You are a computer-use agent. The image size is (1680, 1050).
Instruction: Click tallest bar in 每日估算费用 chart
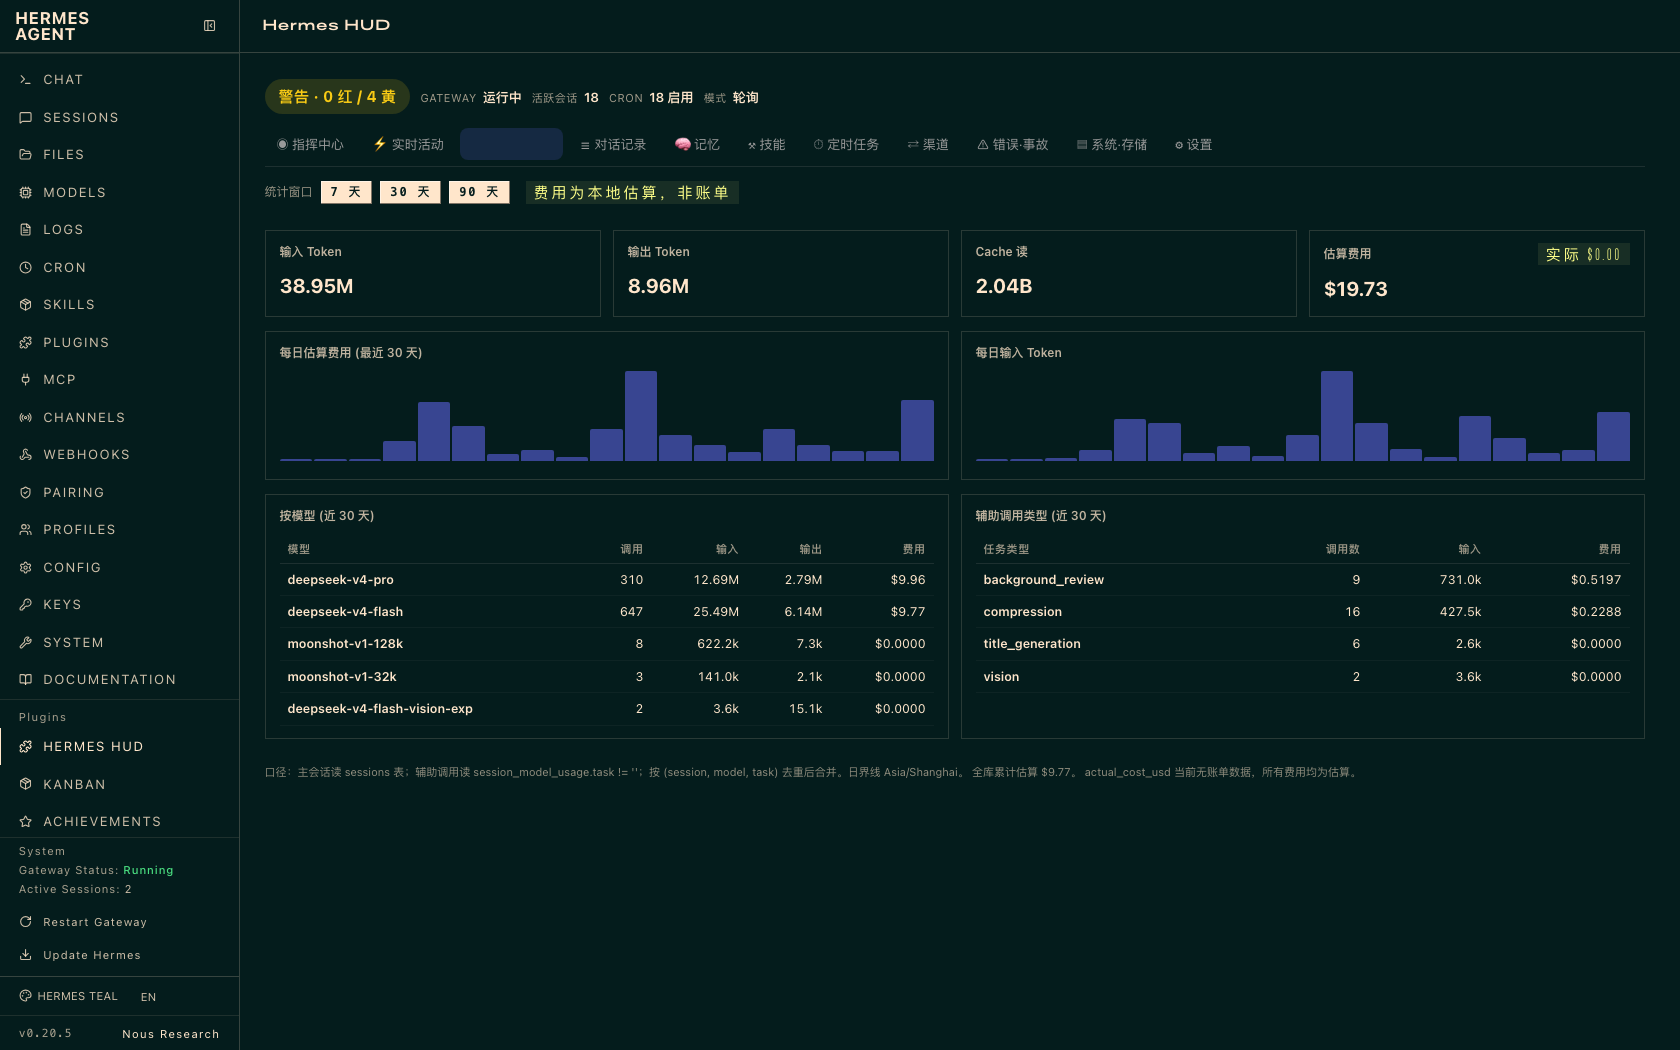641,416
